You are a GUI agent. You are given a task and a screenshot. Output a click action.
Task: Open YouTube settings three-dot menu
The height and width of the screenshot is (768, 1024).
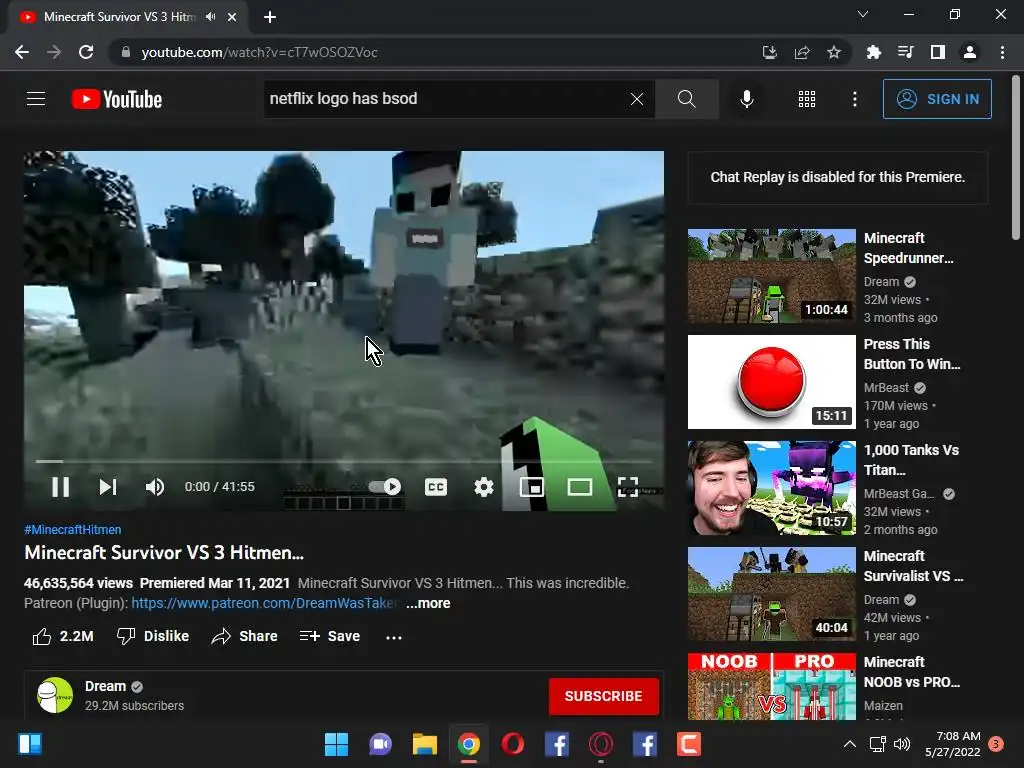854,99
